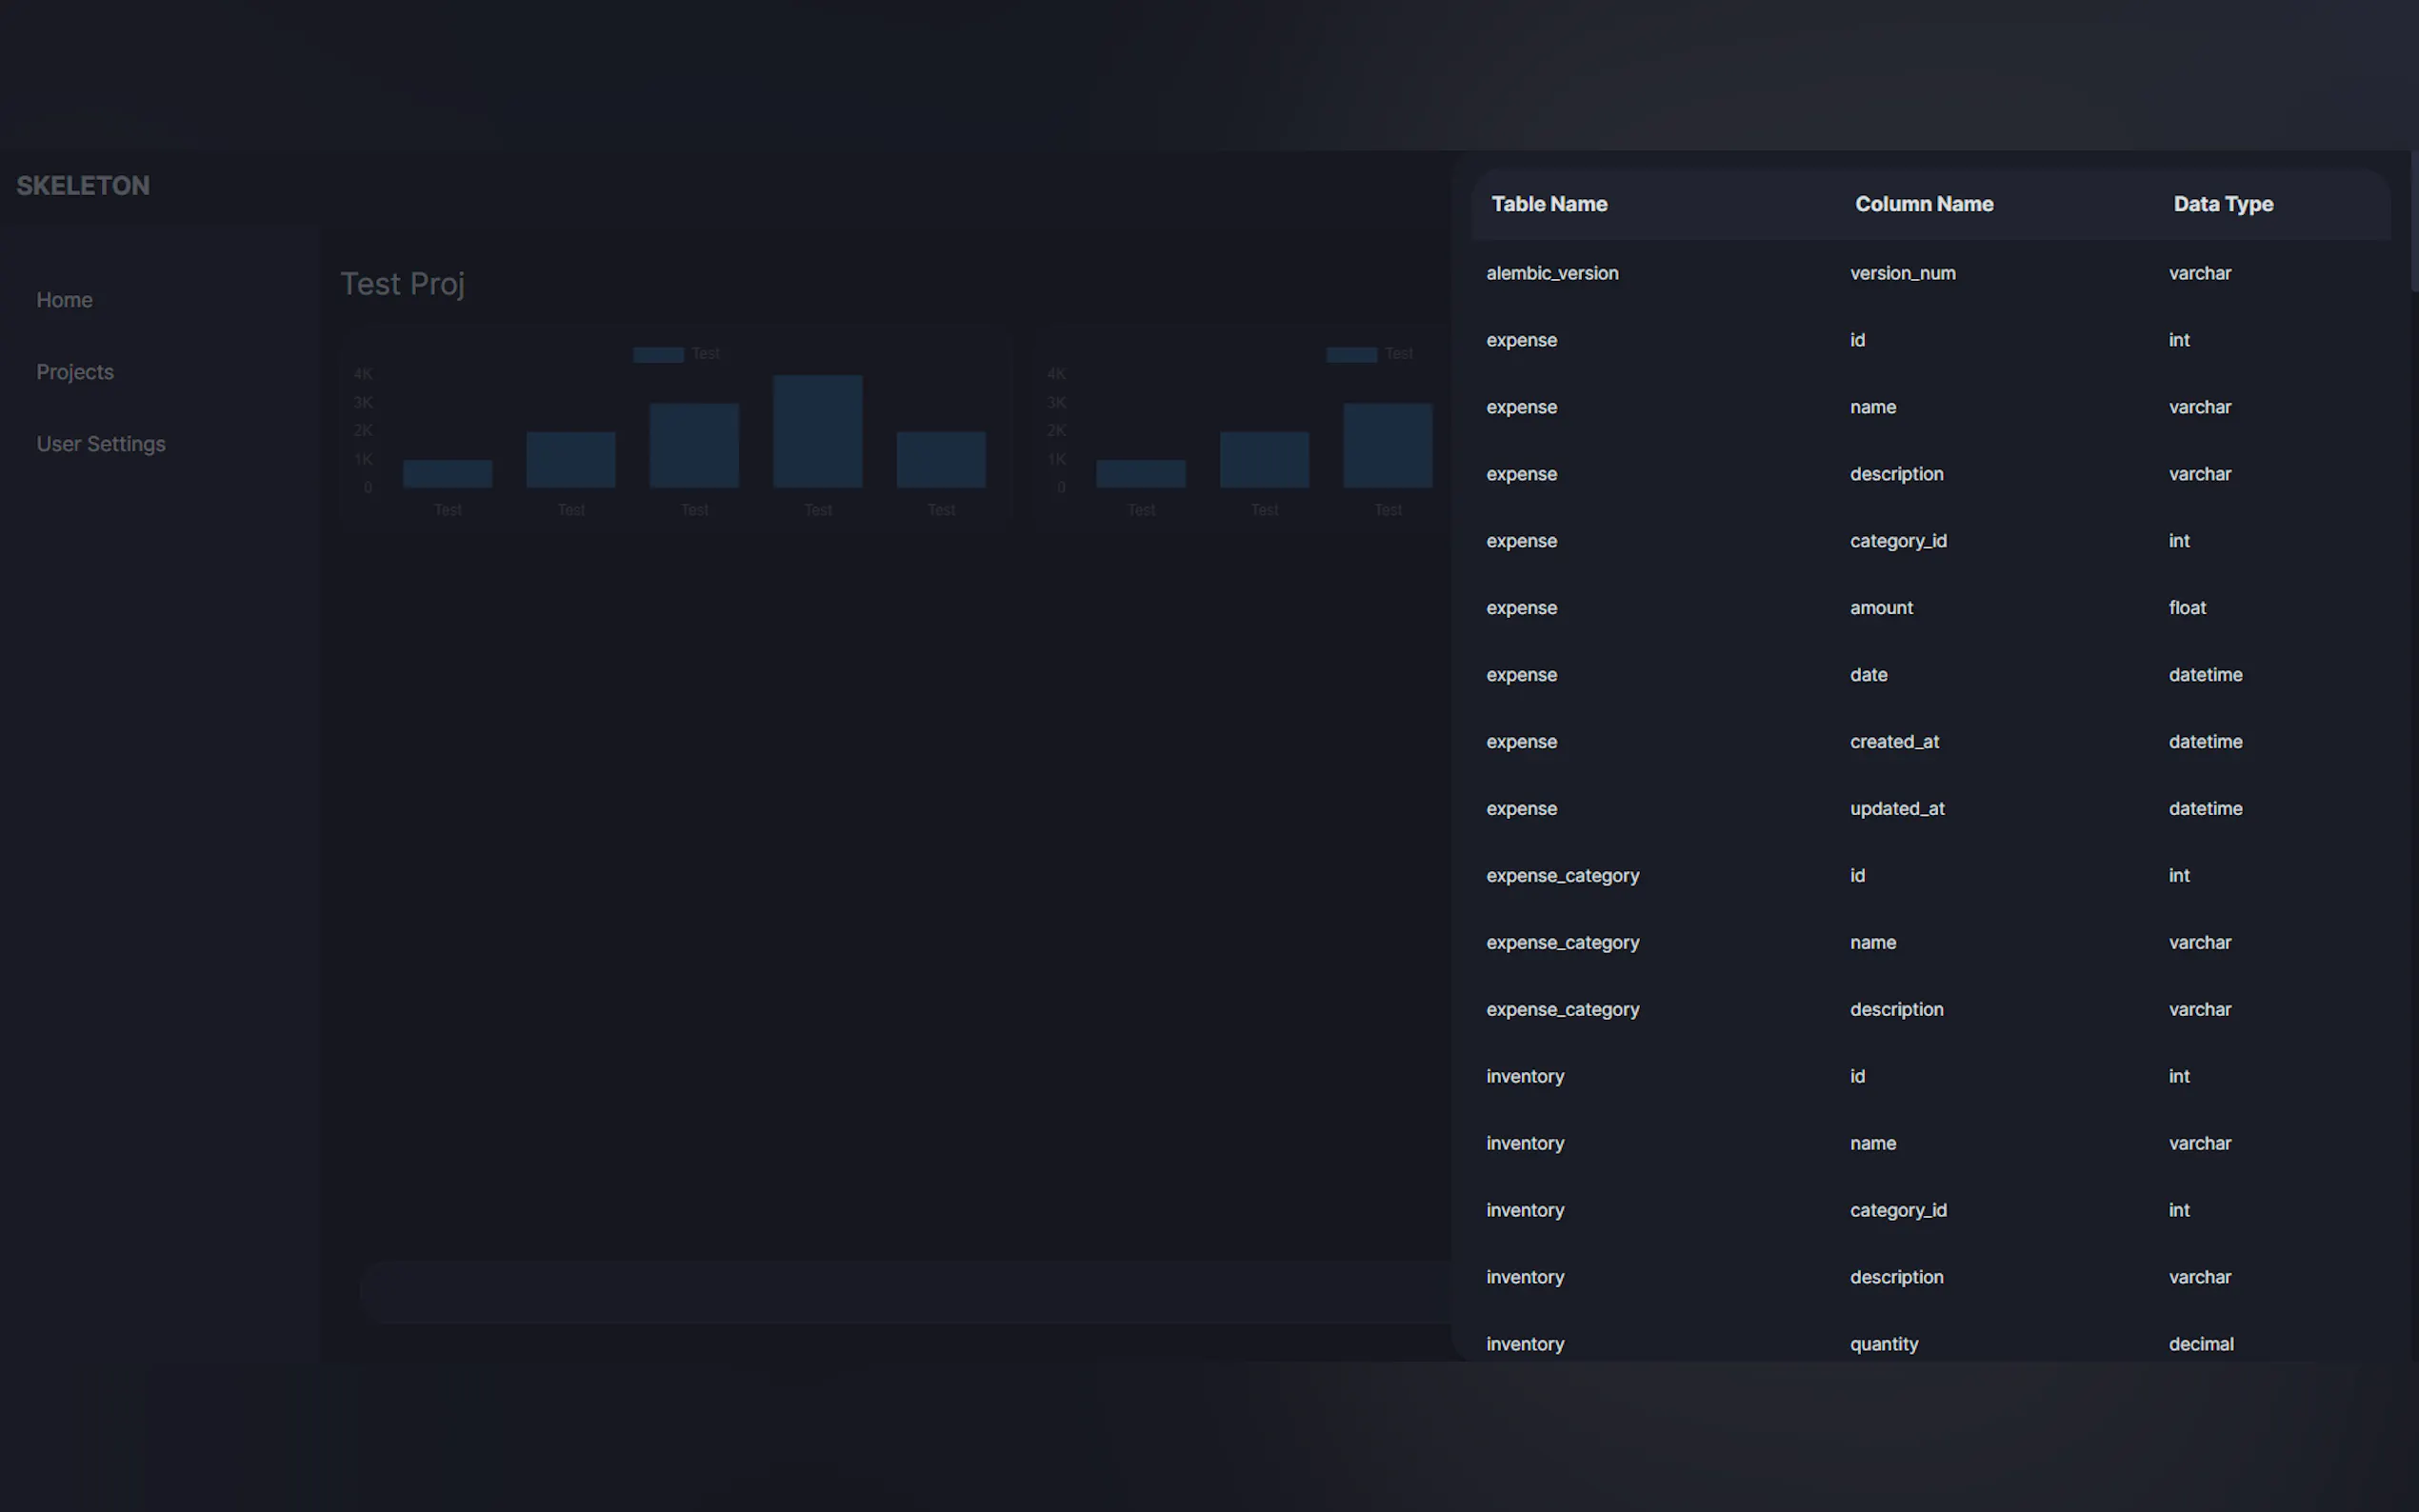The image size is (2419, 1512).
Task: Click the quantity column name cell
Action: pos(1883,1344)
